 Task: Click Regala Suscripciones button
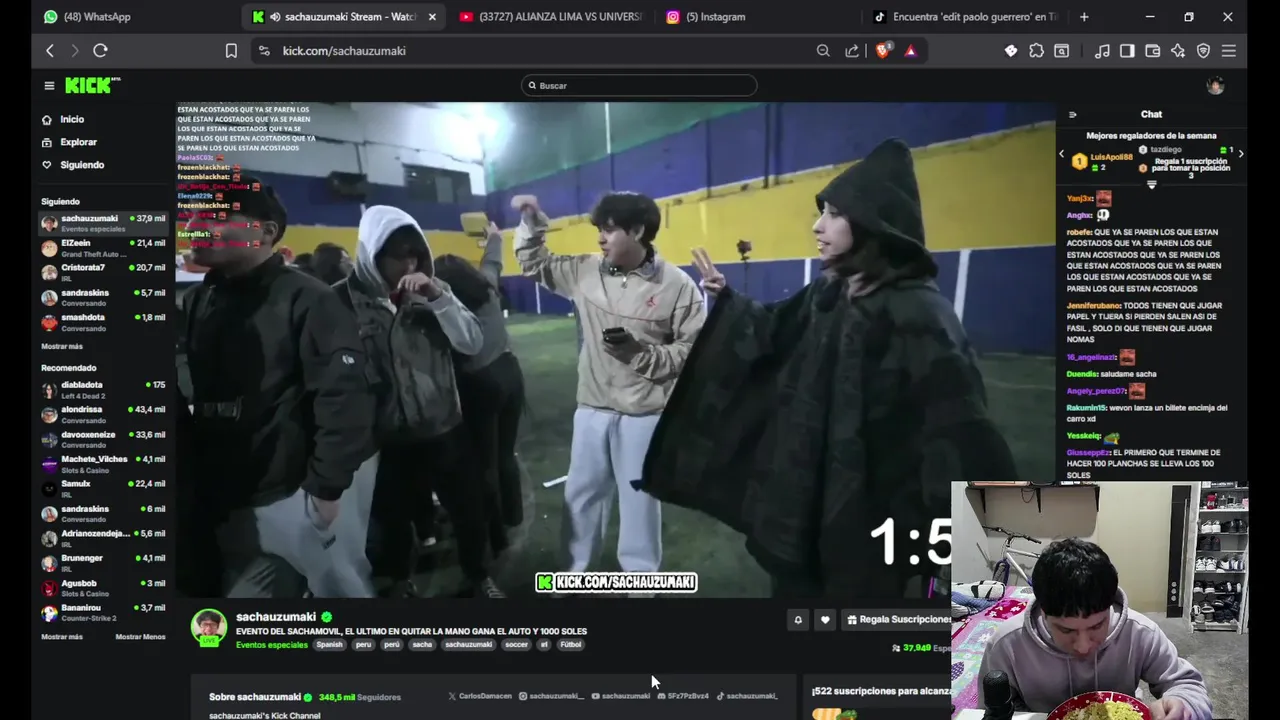click(899, 620)
